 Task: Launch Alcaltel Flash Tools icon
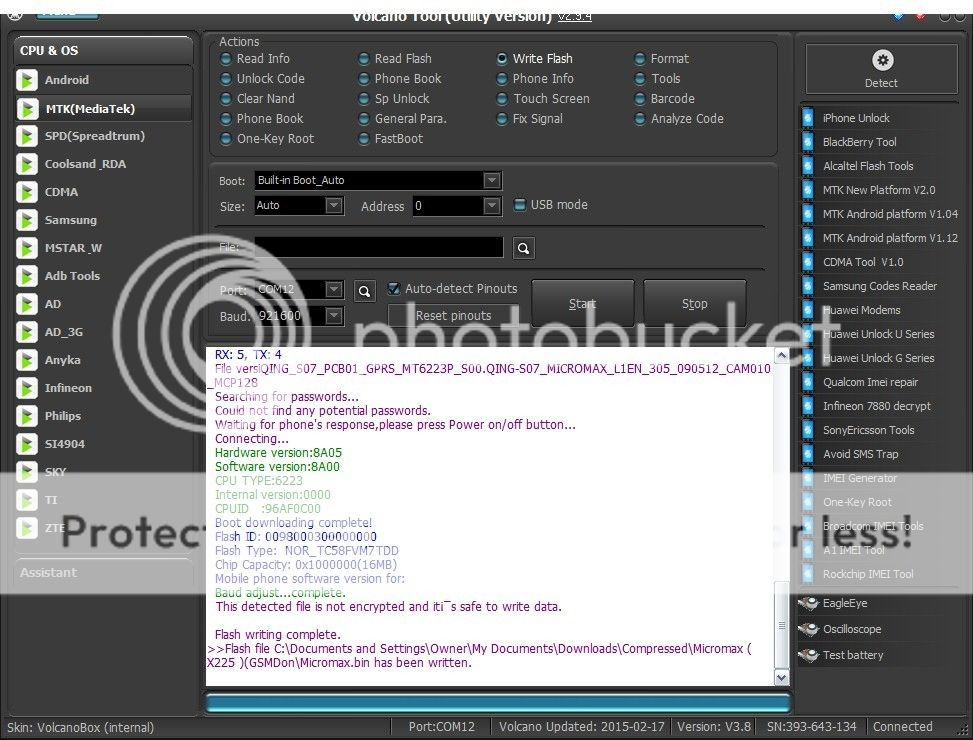[807, 166]
